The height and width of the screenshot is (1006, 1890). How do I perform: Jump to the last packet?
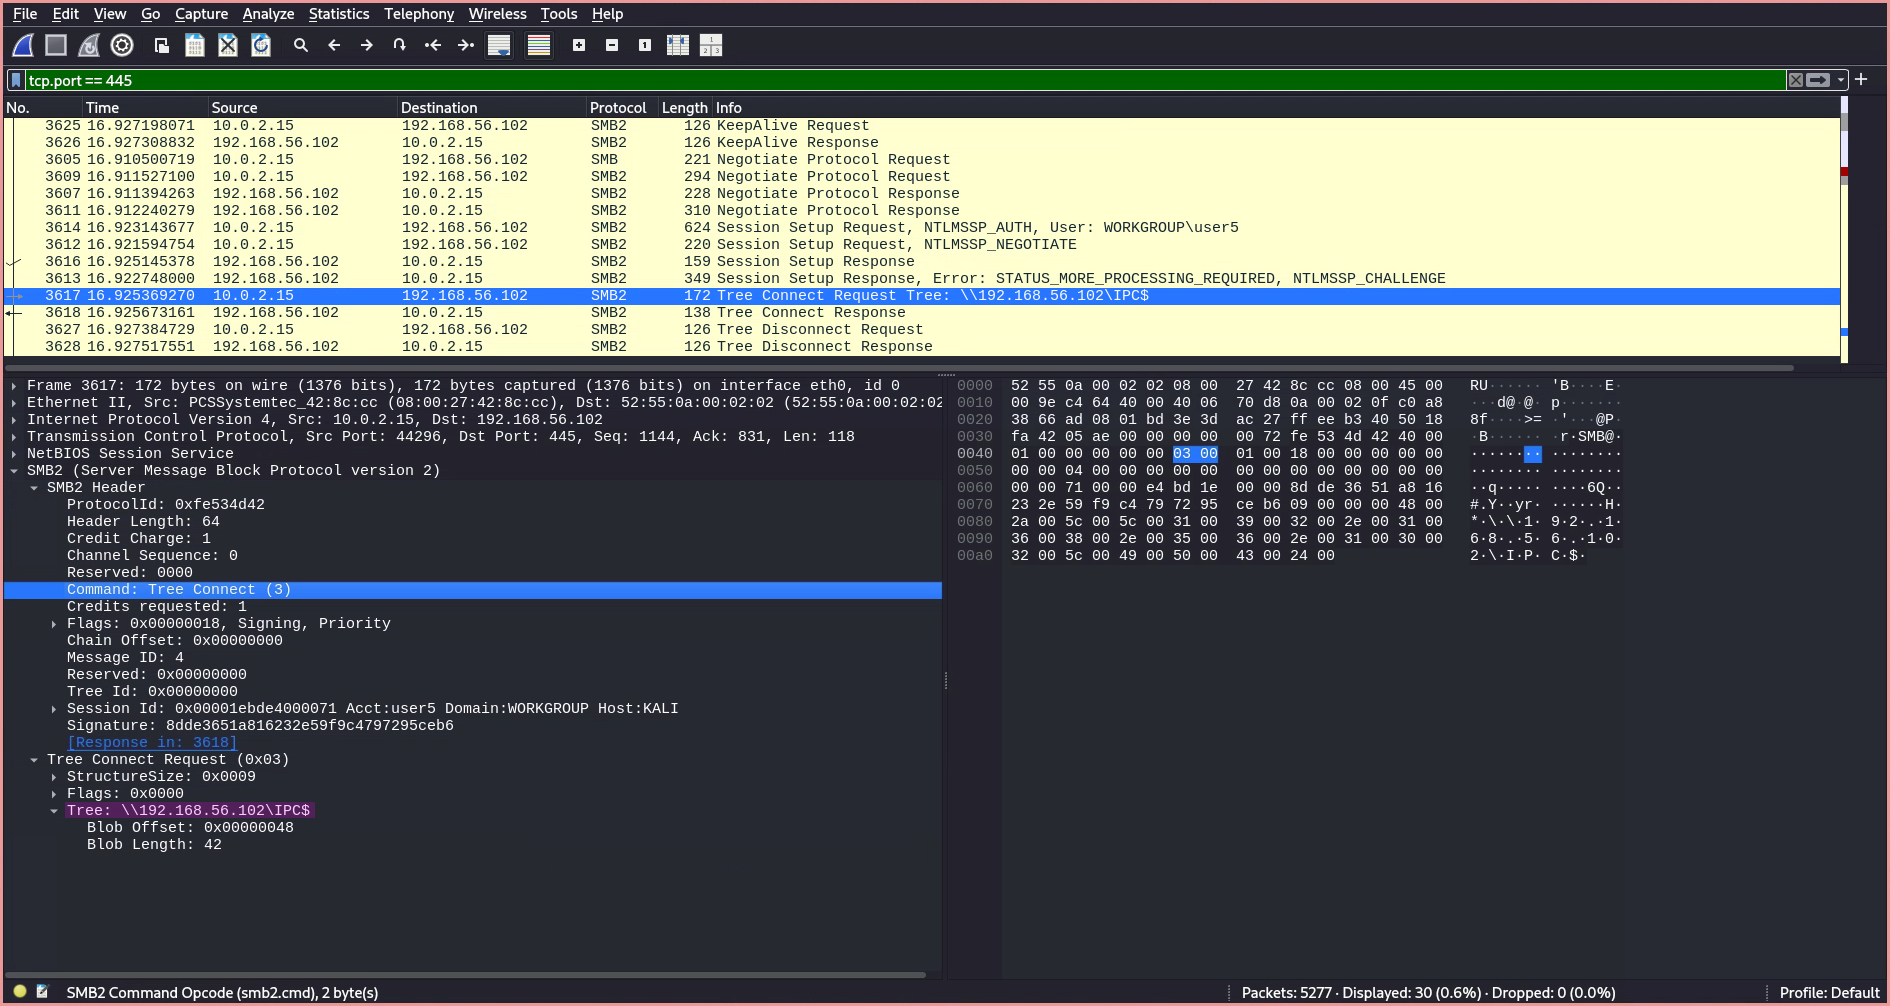coord(466,45)
